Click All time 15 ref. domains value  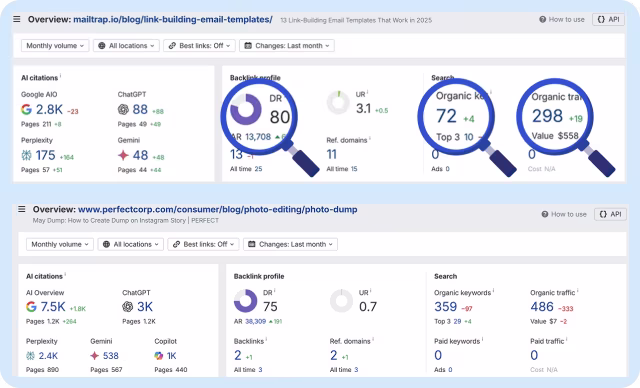pyautogui.click(x=354, y=169)
